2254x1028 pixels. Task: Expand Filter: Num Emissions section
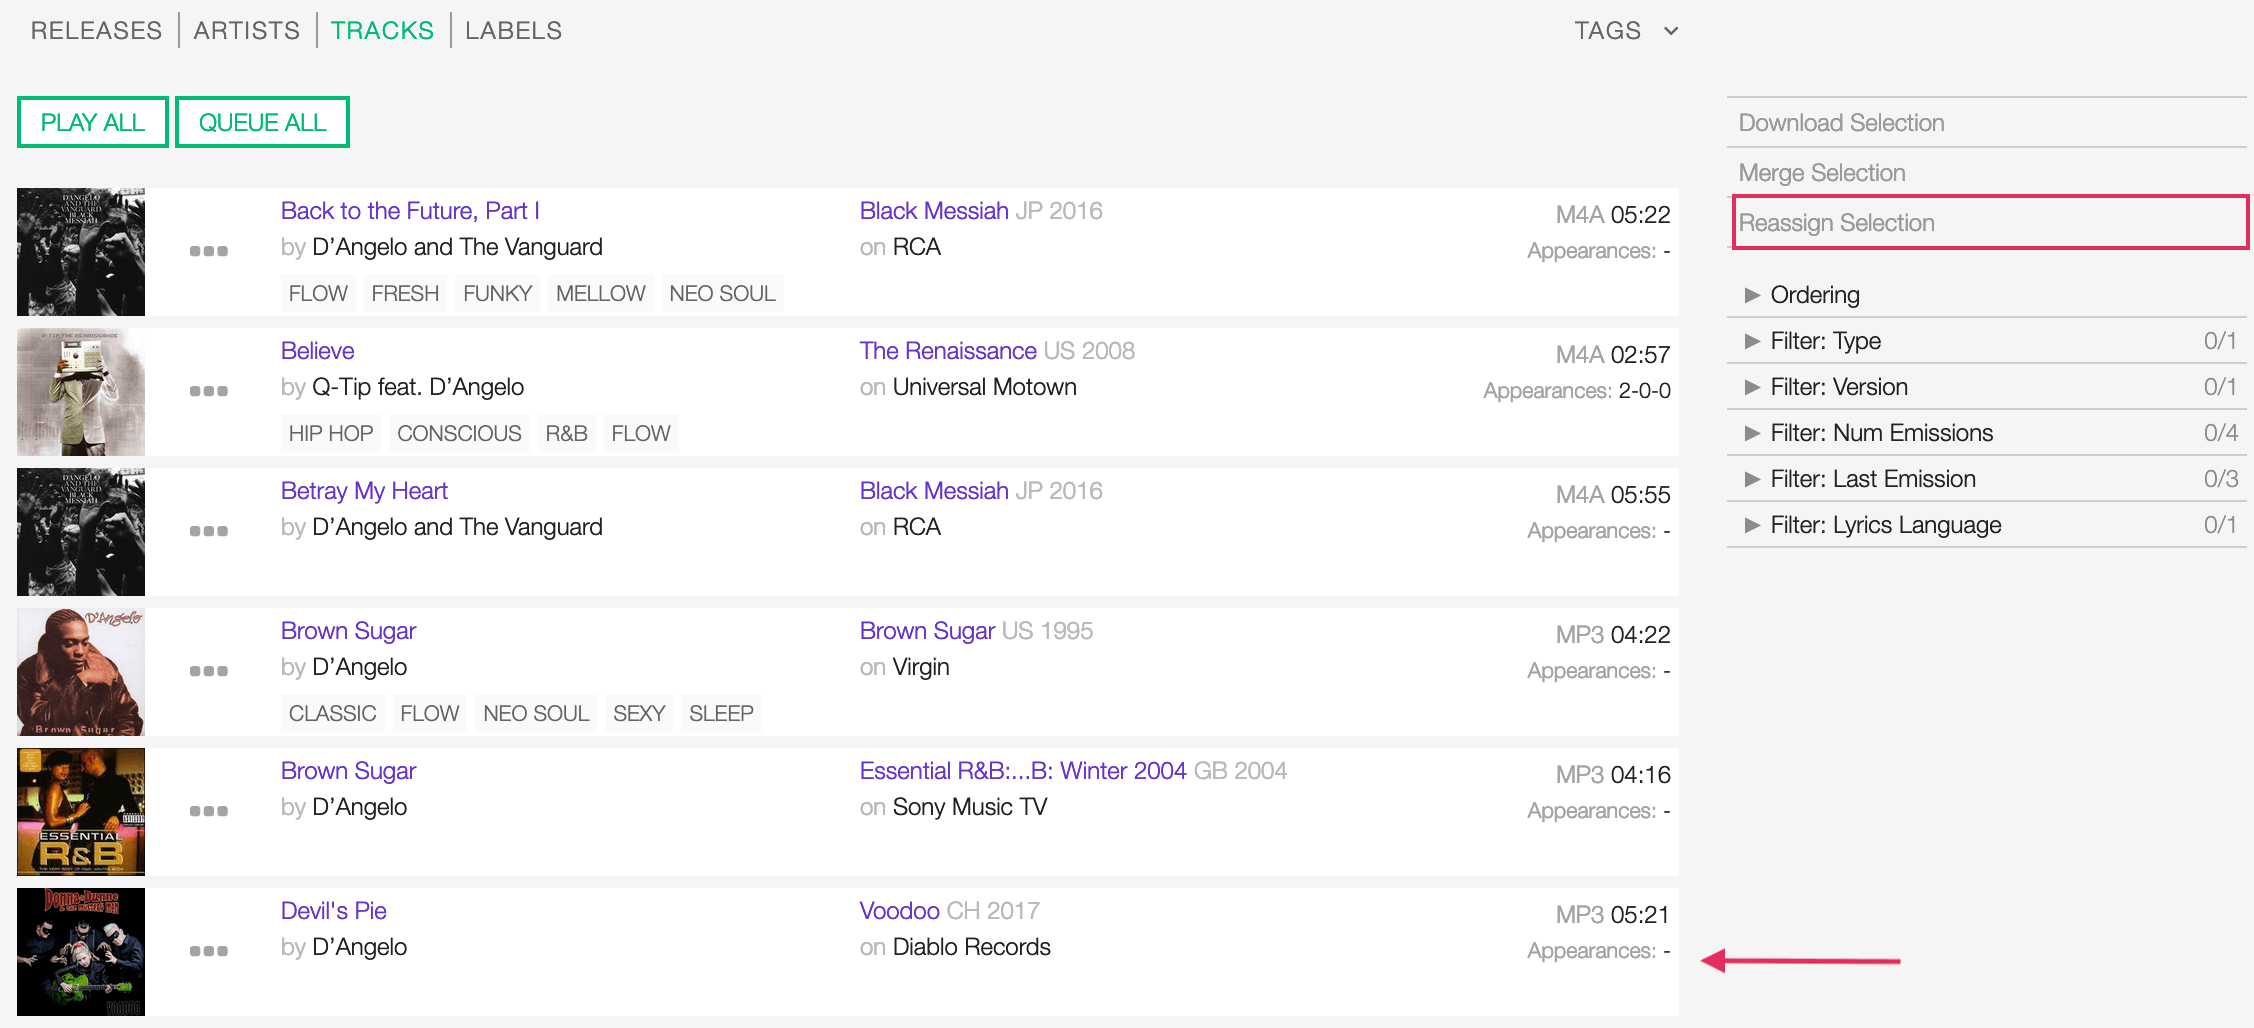(x=1986, y=433)
